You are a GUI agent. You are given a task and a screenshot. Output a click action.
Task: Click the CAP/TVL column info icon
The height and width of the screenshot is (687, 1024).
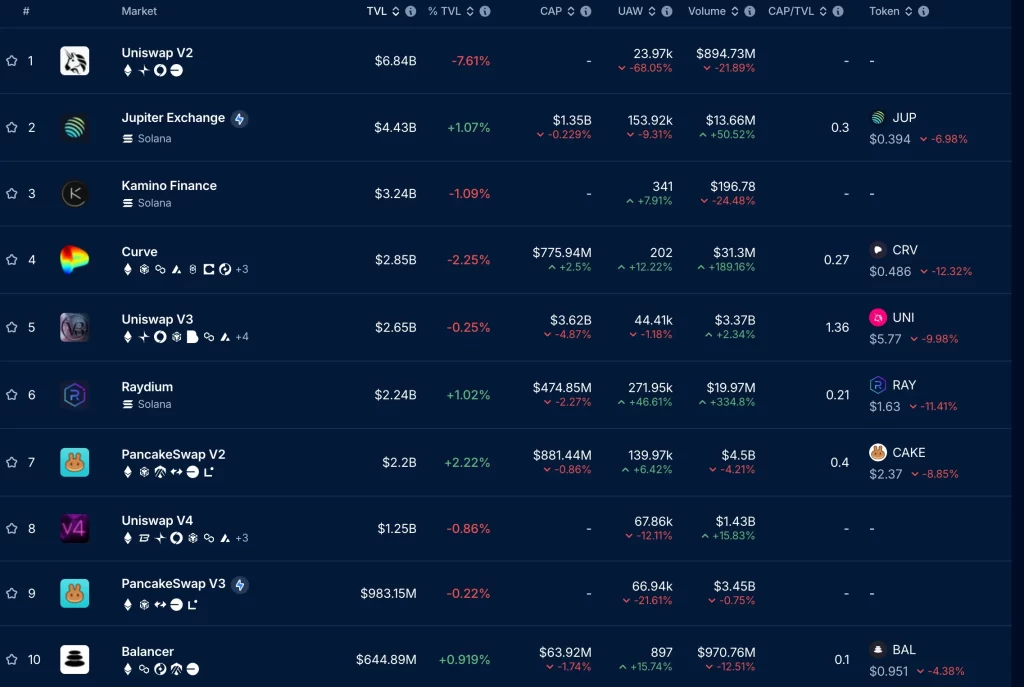coord(838,11)
